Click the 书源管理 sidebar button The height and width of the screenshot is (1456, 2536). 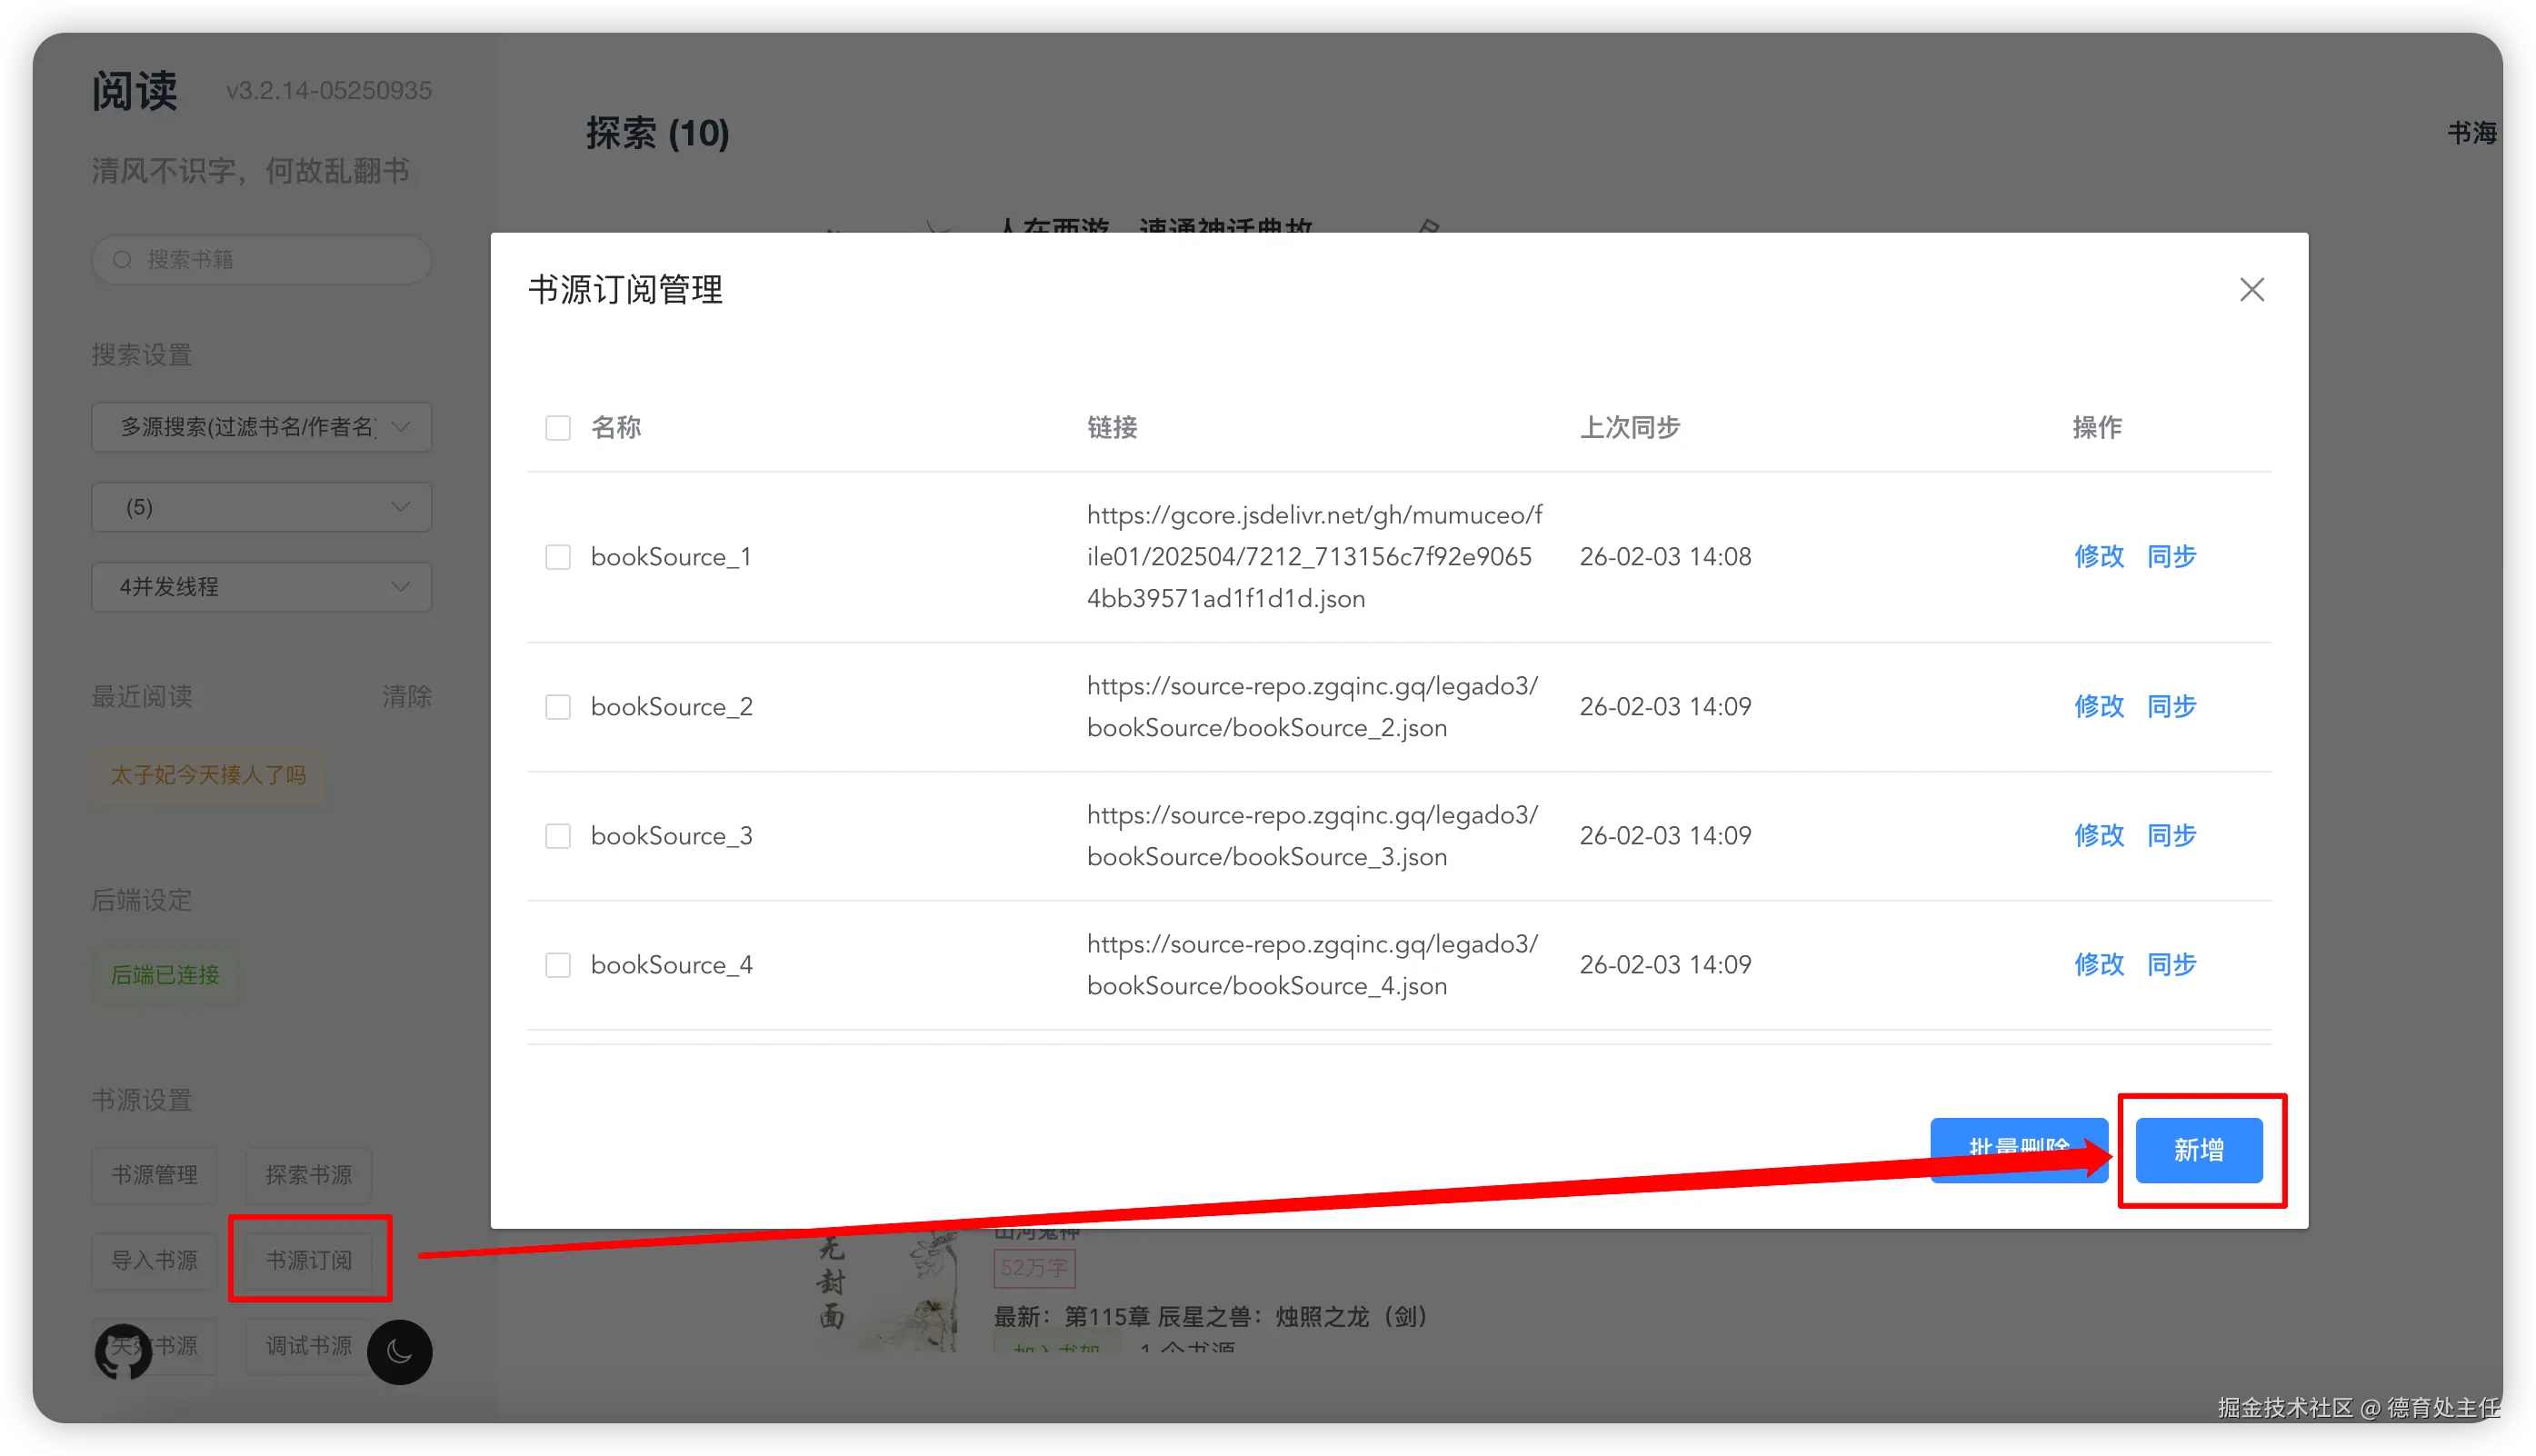click(x=155, y=1175)
